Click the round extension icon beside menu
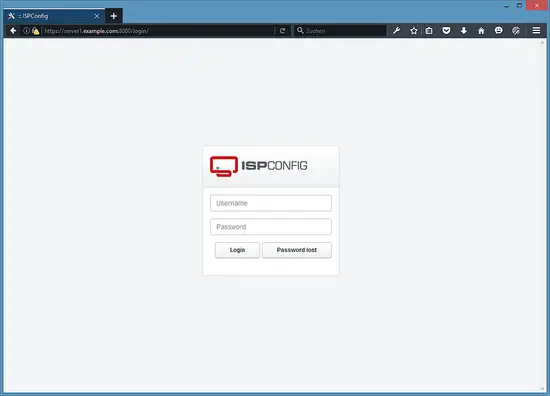Image resolution: width=550 pixels, height=396 pixels. coord(516,31)
